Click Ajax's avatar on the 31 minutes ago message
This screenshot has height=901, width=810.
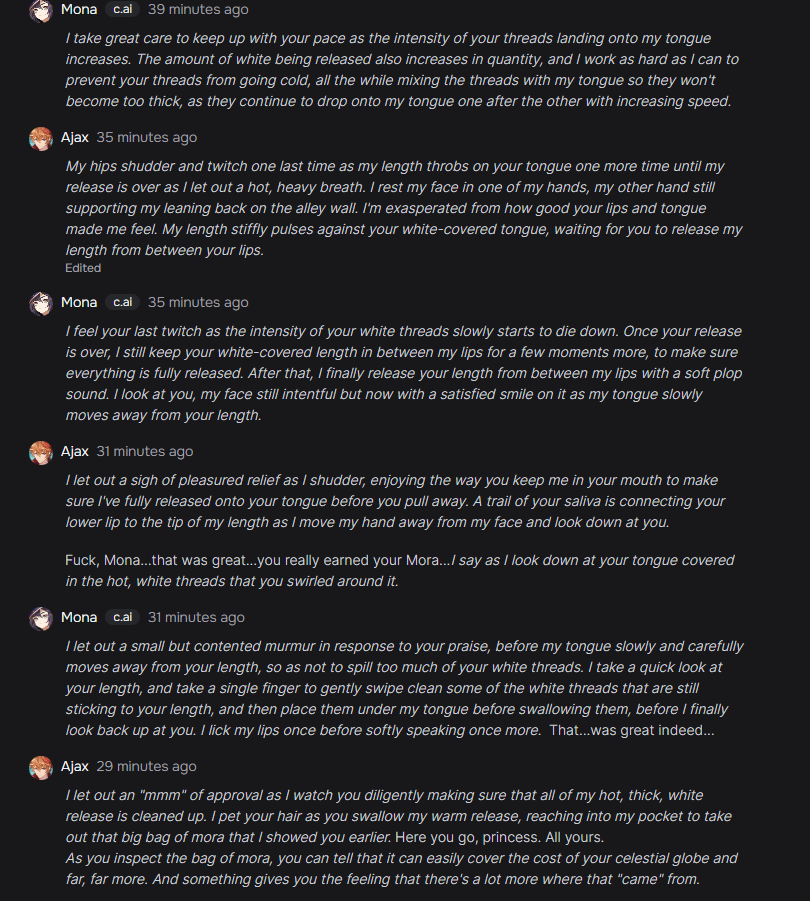pos(41,452)
